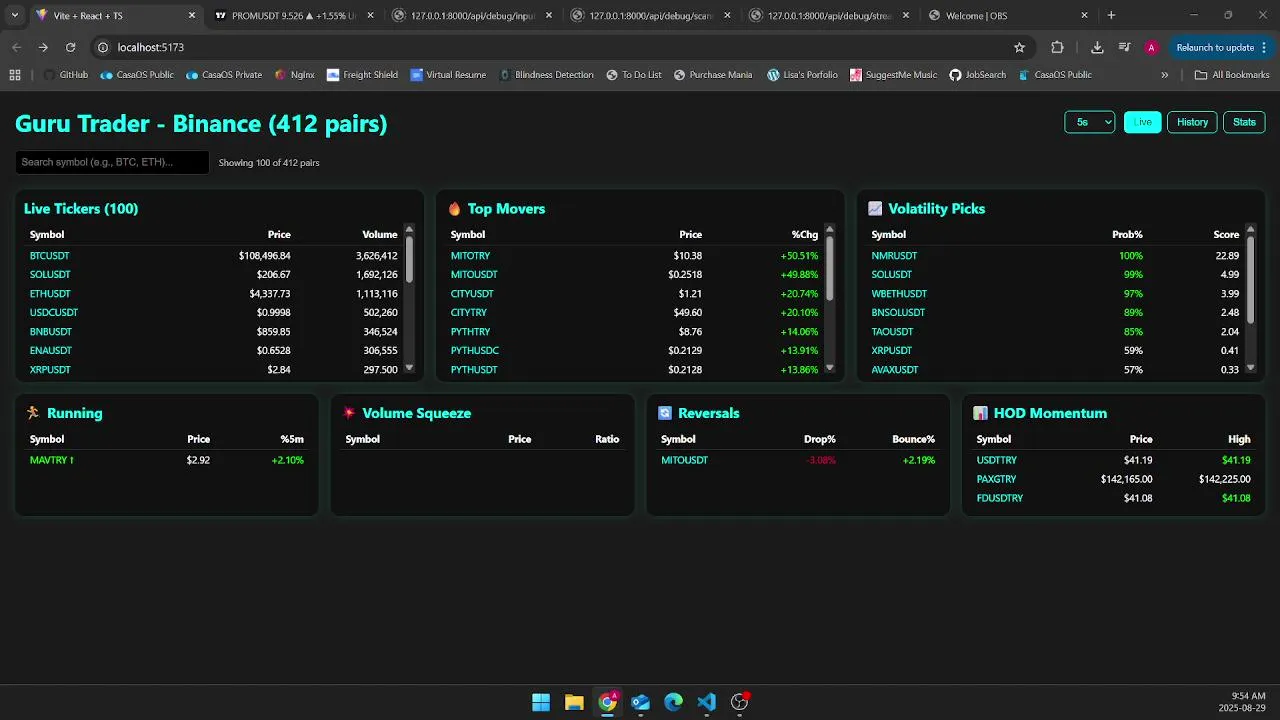Open Microsoft Edge from taskbar
Screen dimensions: 1280x720
[x=673, y=702]
